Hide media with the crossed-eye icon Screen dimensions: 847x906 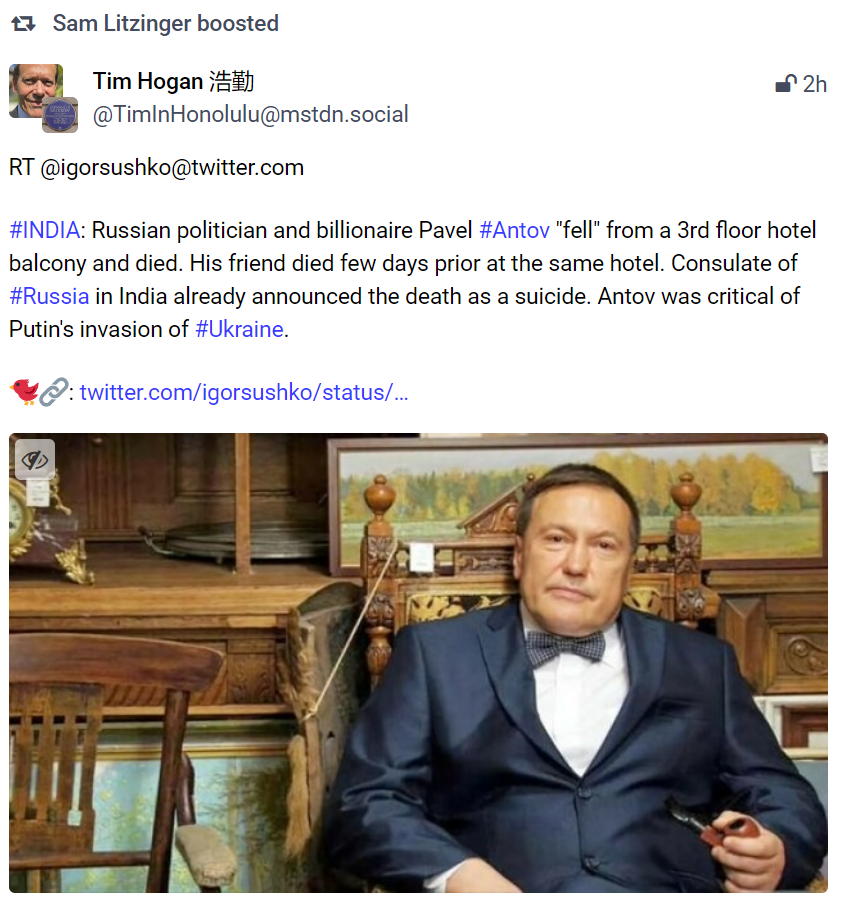tap(35, 460)
